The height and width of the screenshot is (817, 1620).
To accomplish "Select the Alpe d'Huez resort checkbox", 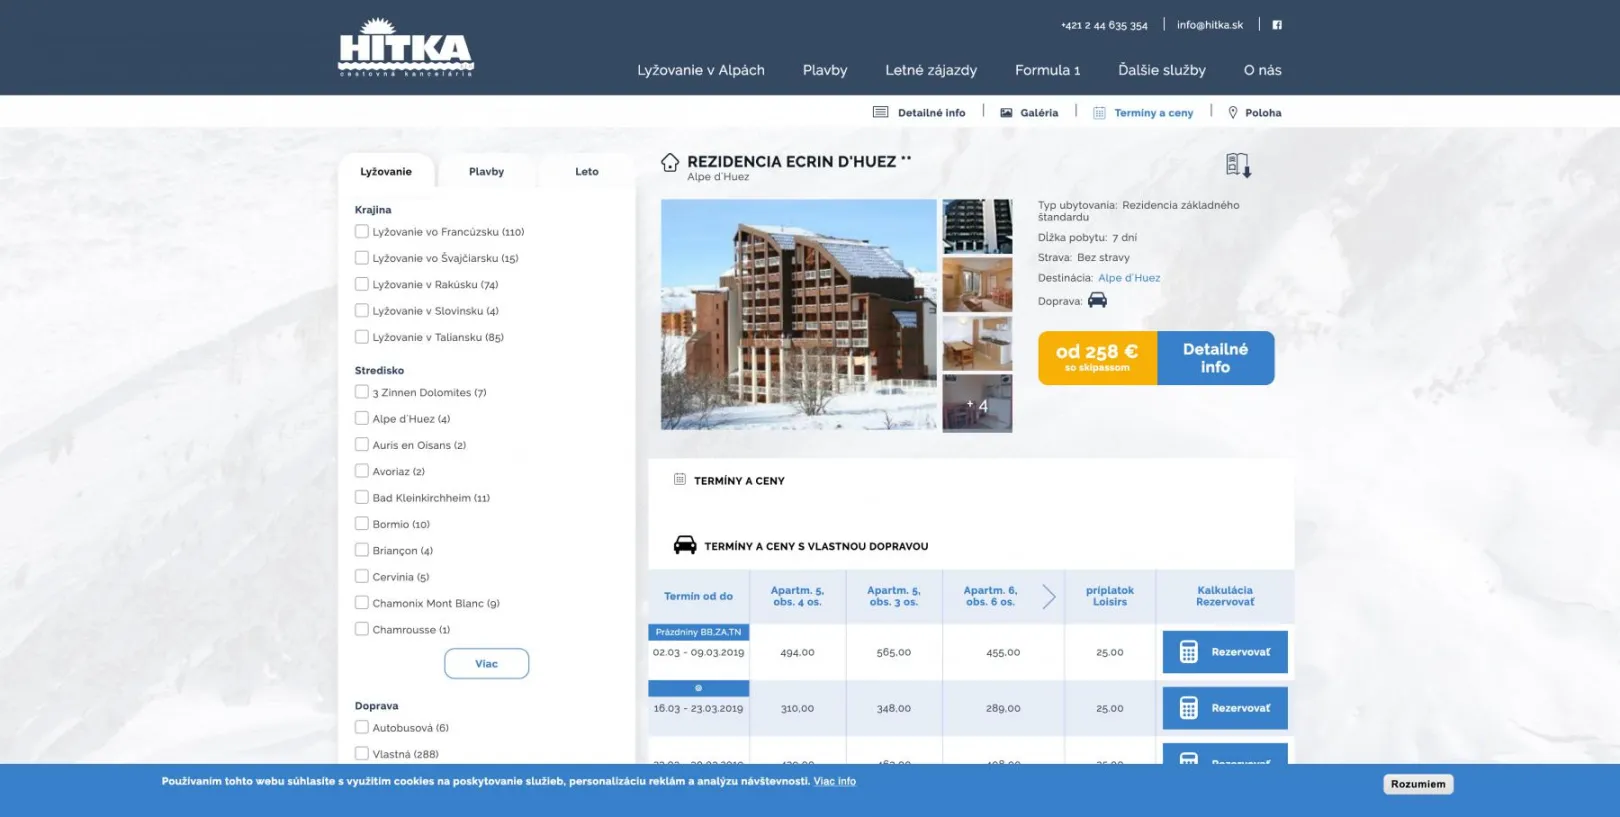I will click(362, 418).
